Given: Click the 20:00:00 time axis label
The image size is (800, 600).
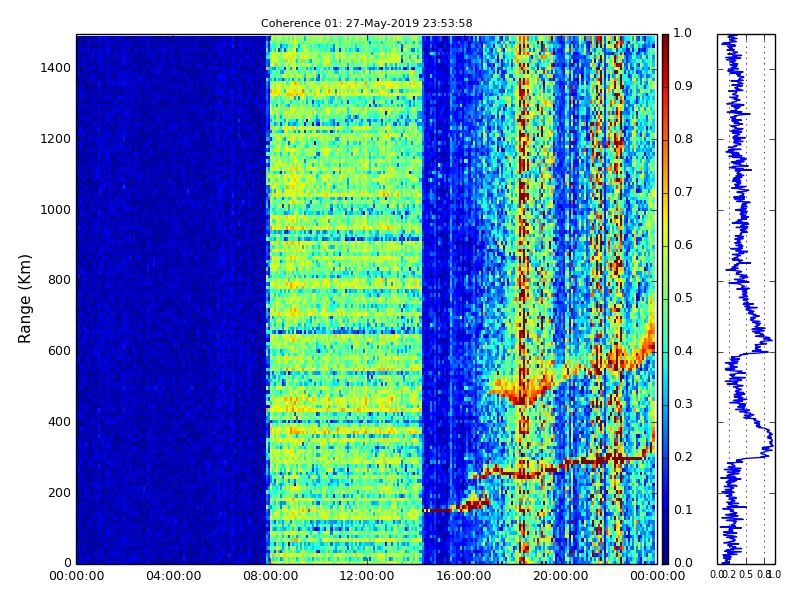Looking at the screenshot, I should [561, 576].
